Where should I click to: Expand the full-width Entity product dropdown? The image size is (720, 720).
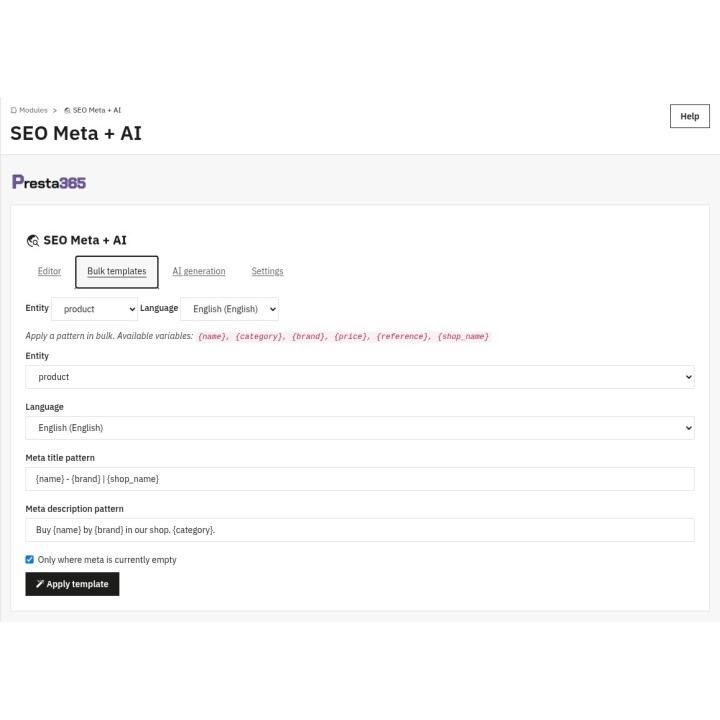click(x=360, y=377)
